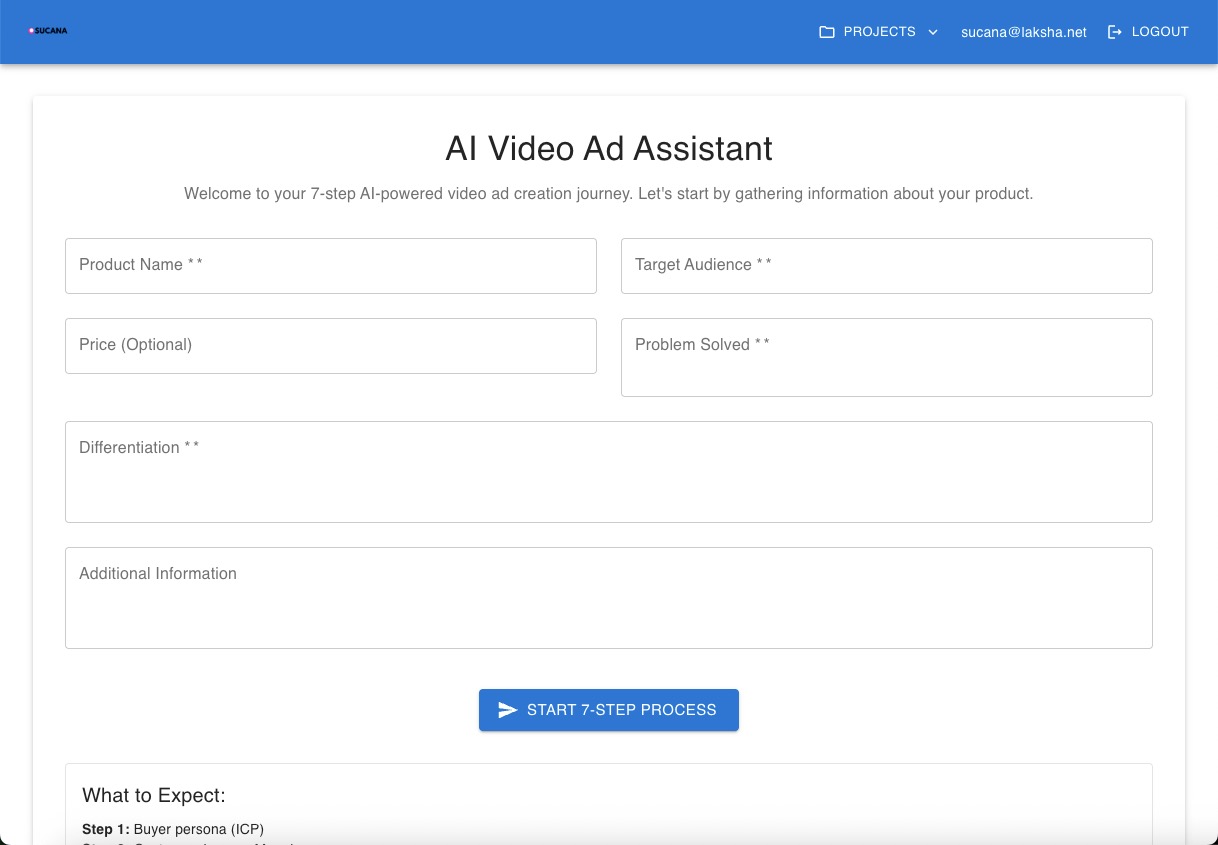Image resolution: width=1218 pixels, height=845 pixels.
Task: Select the Additional Information text box
Action: point(609,598)
